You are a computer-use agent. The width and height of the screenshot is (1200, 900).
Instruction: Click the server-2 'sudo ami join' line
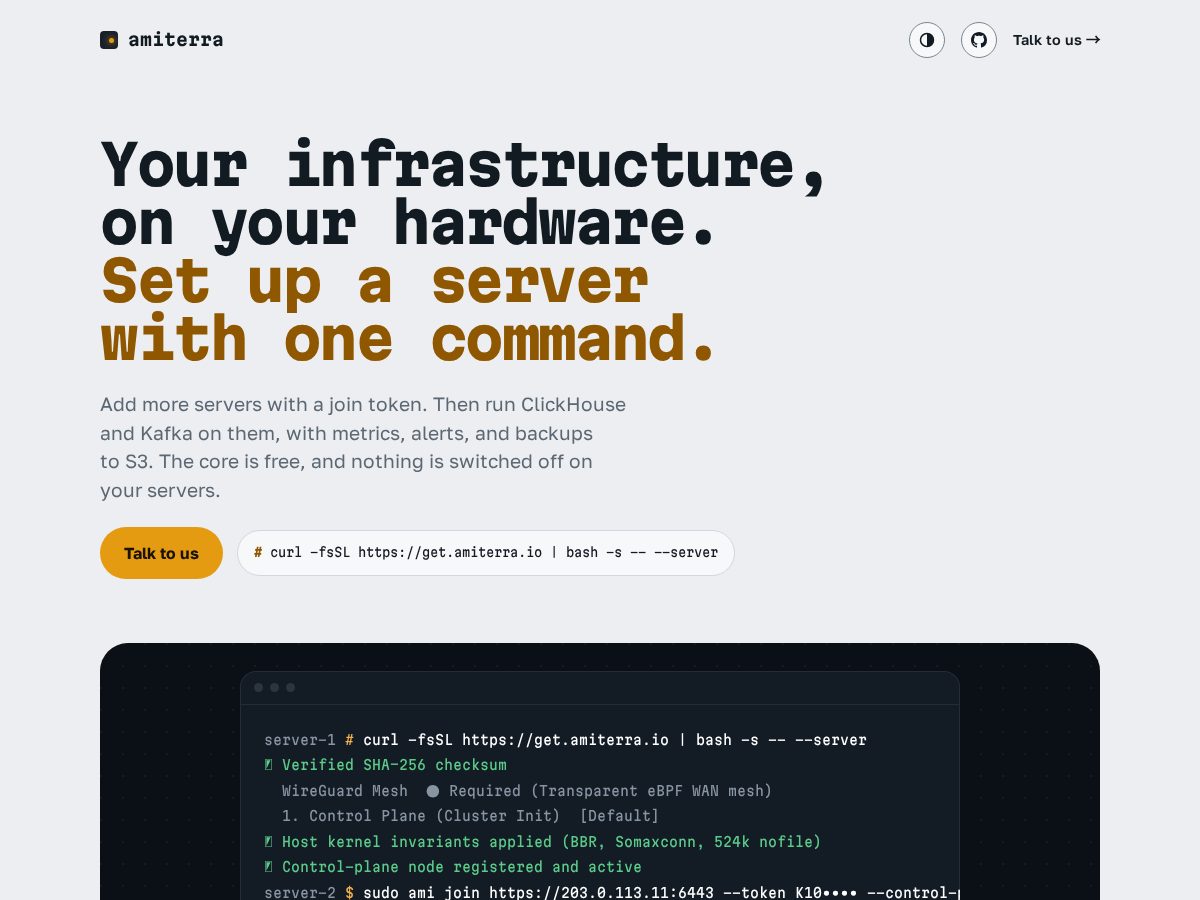click(x=611, y=892)
